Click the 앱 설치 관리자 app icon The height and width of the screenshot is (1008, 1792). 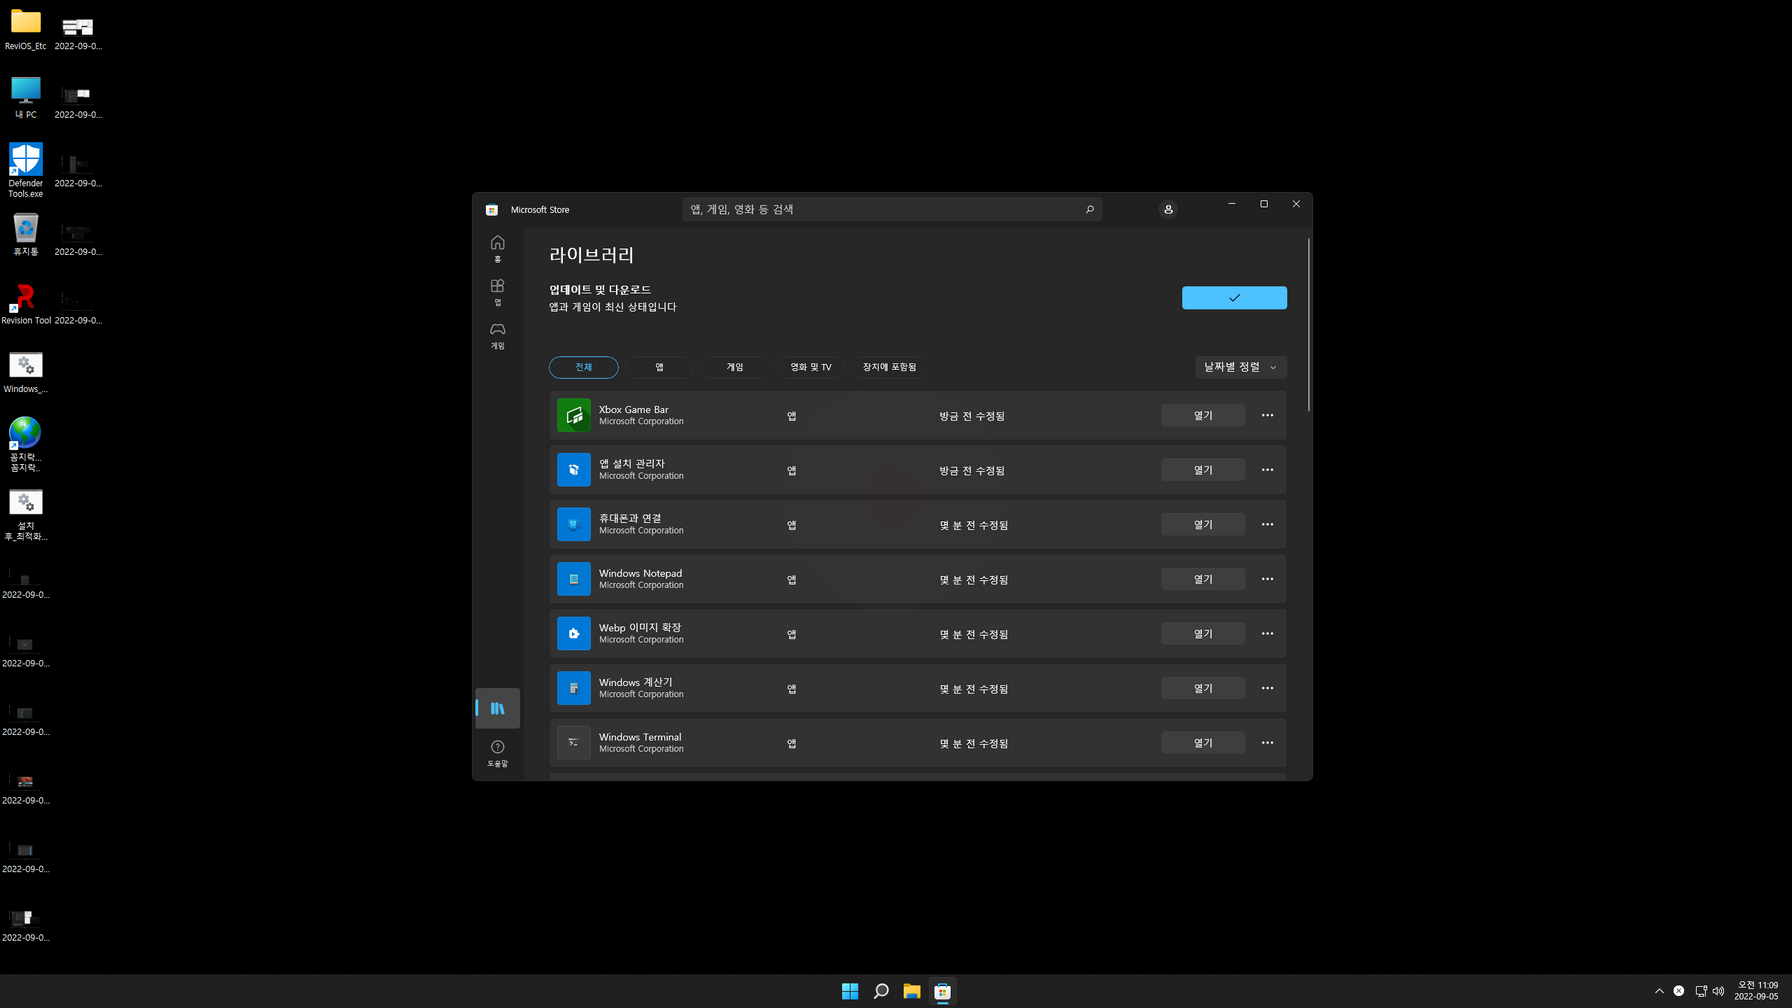coord(574,470)
